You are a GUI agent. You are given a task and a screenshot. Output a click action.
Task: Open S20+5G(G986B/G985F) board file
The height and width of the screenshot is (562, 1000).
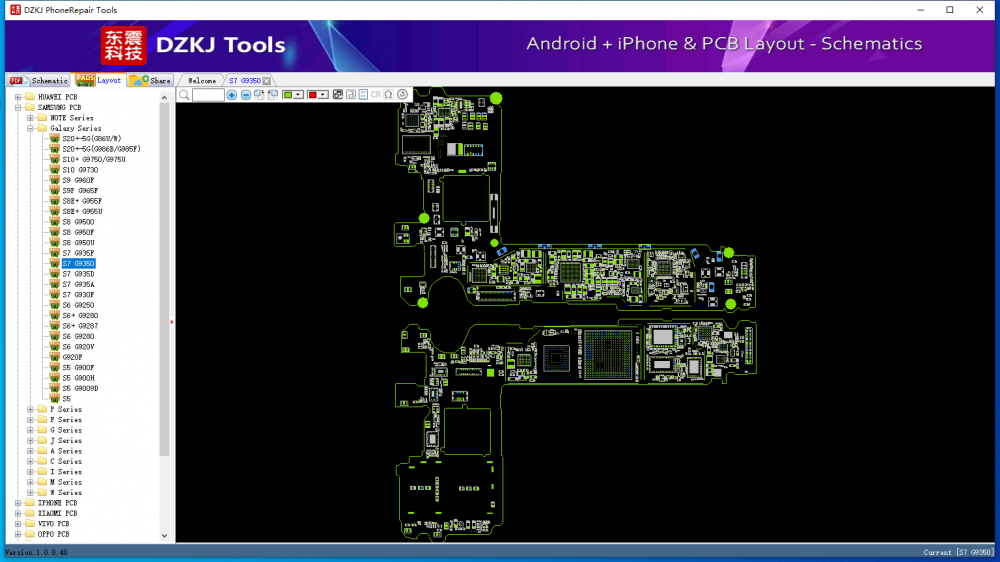pyautogui.click(x=101, y=149)
